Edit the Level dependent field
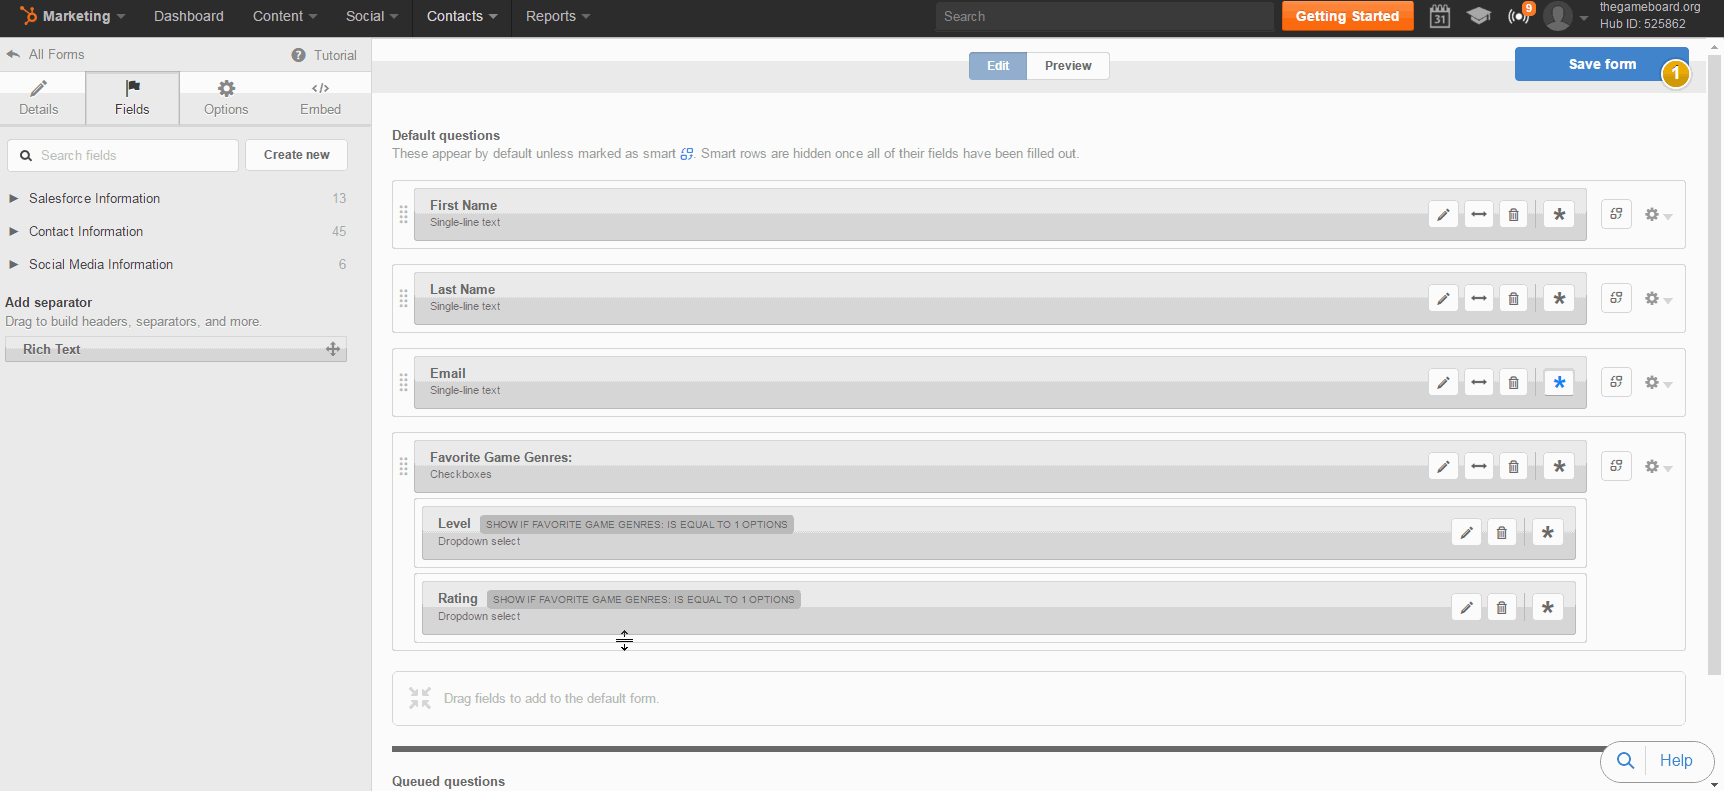Screen dimensions: 1724x791 click(1466, 533)
